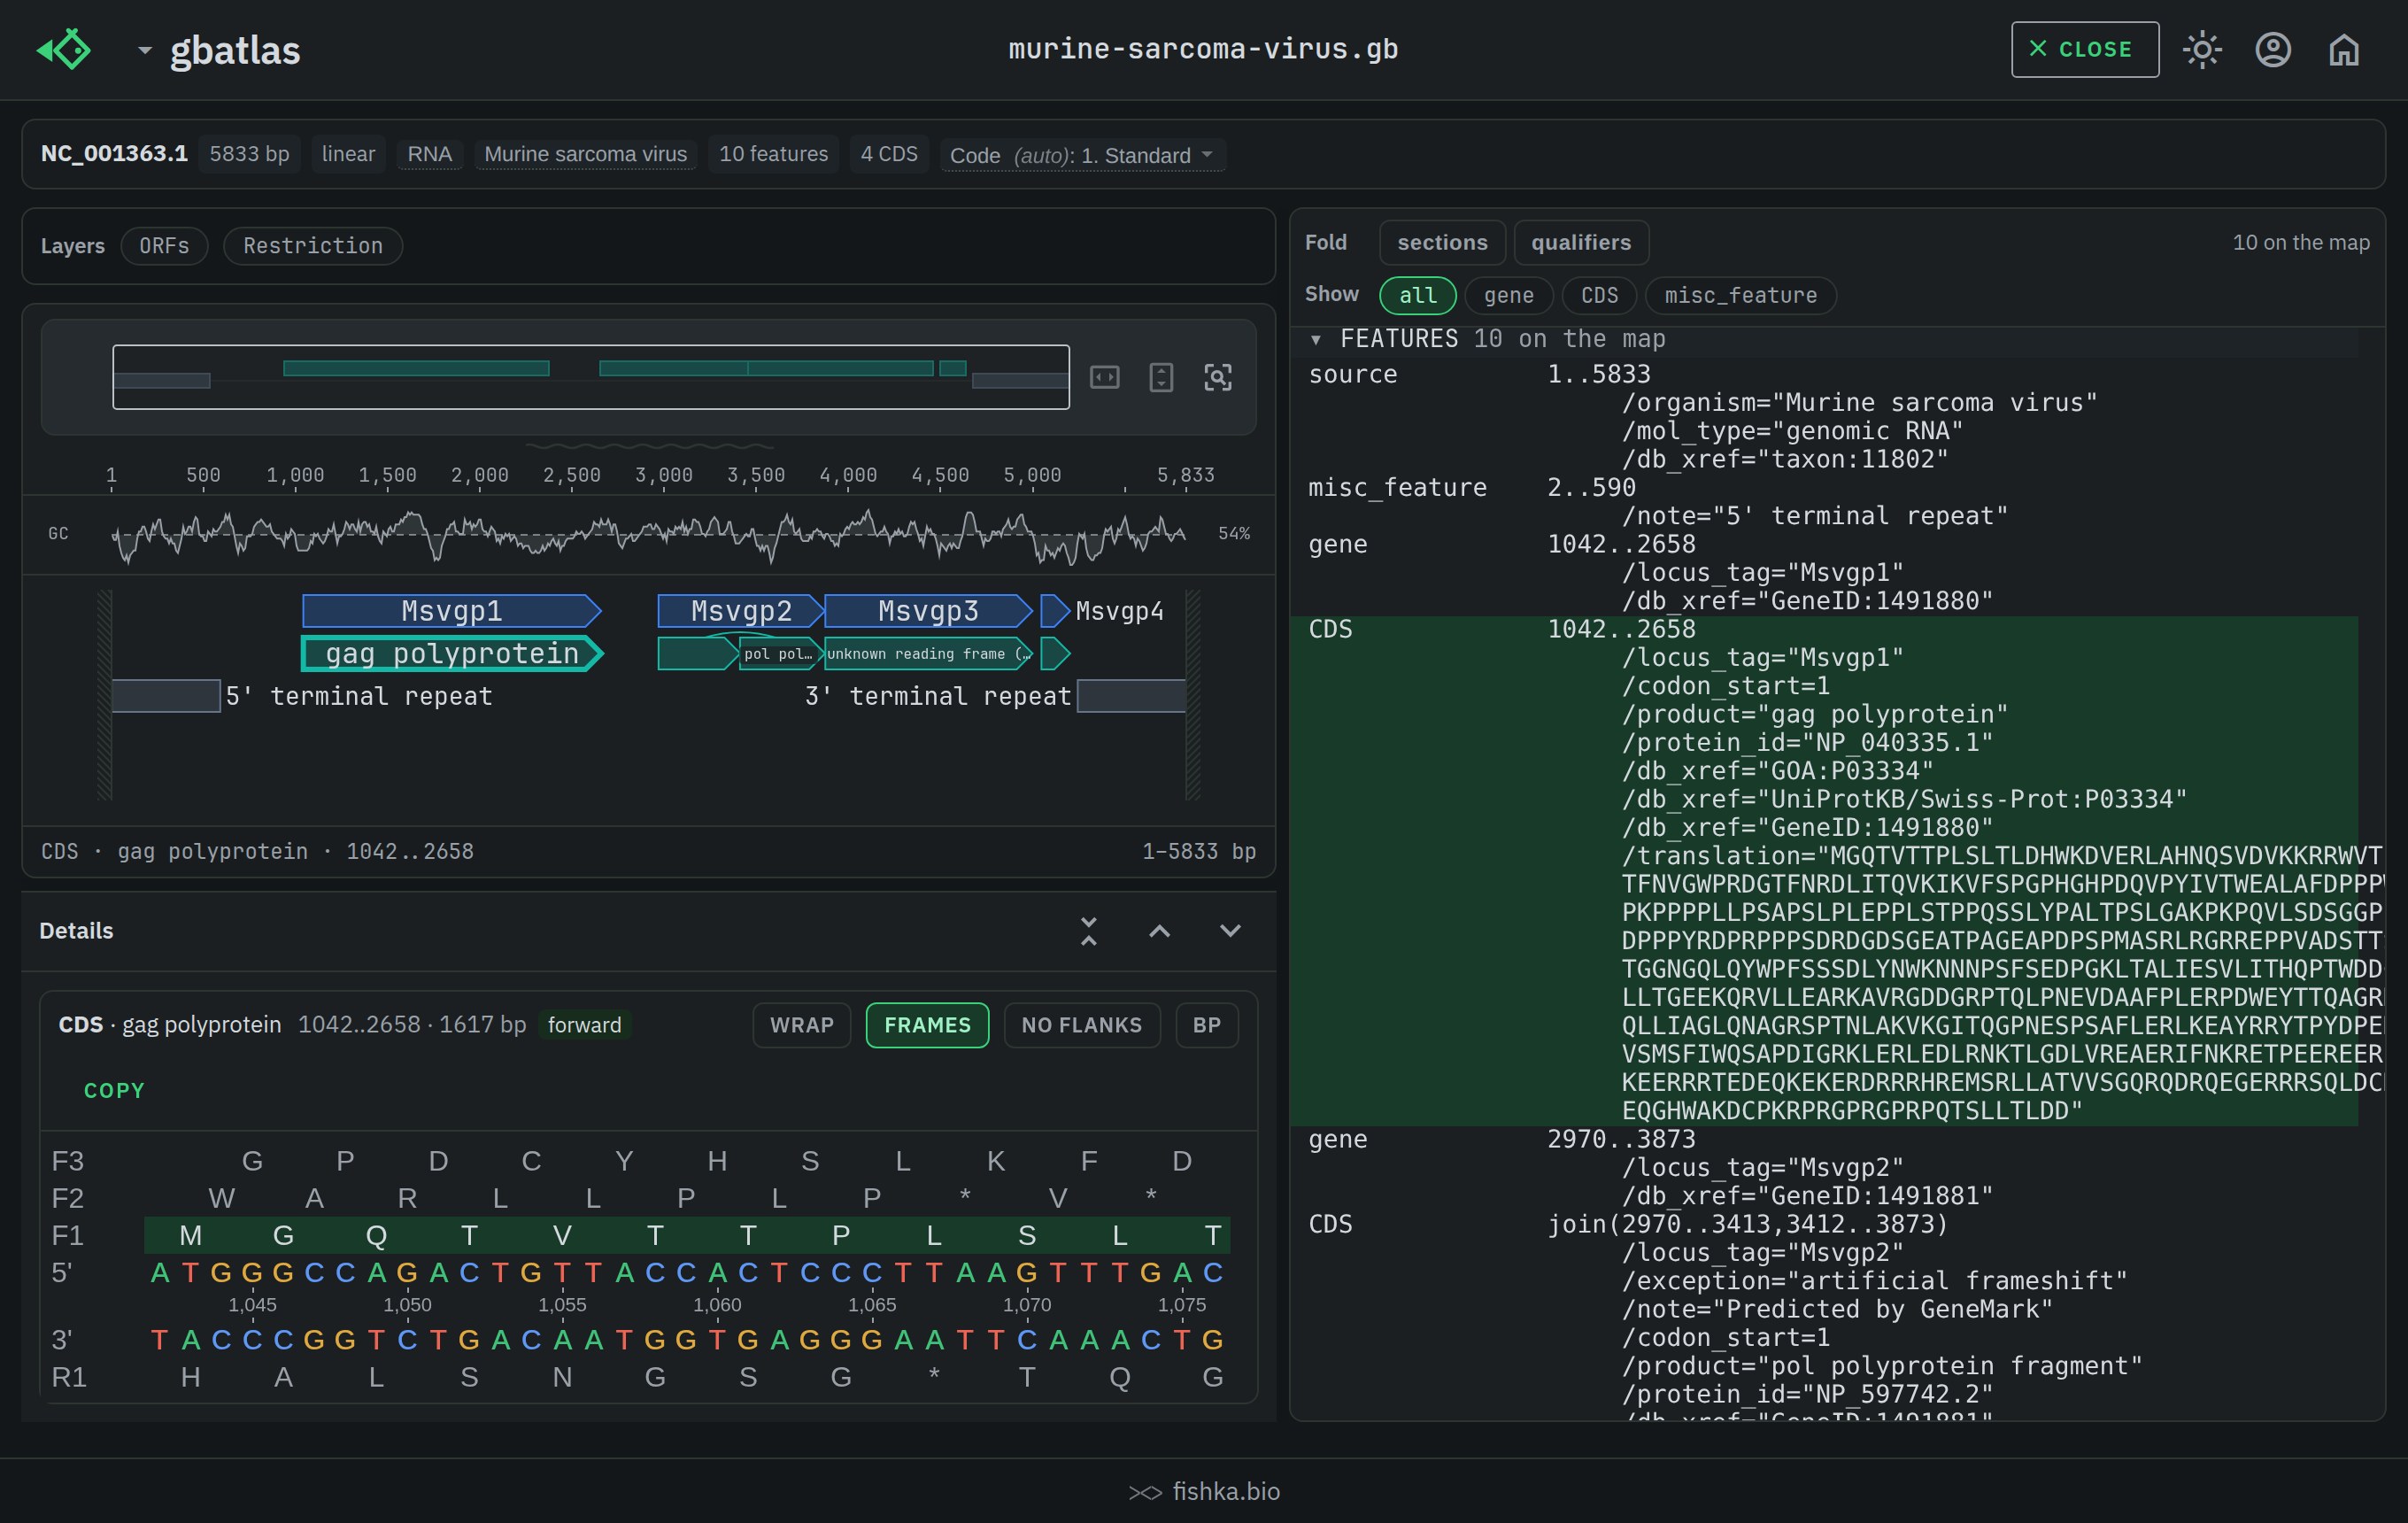Toggle the Restriction layer
2408x1523 pixels.
(313, 246)
